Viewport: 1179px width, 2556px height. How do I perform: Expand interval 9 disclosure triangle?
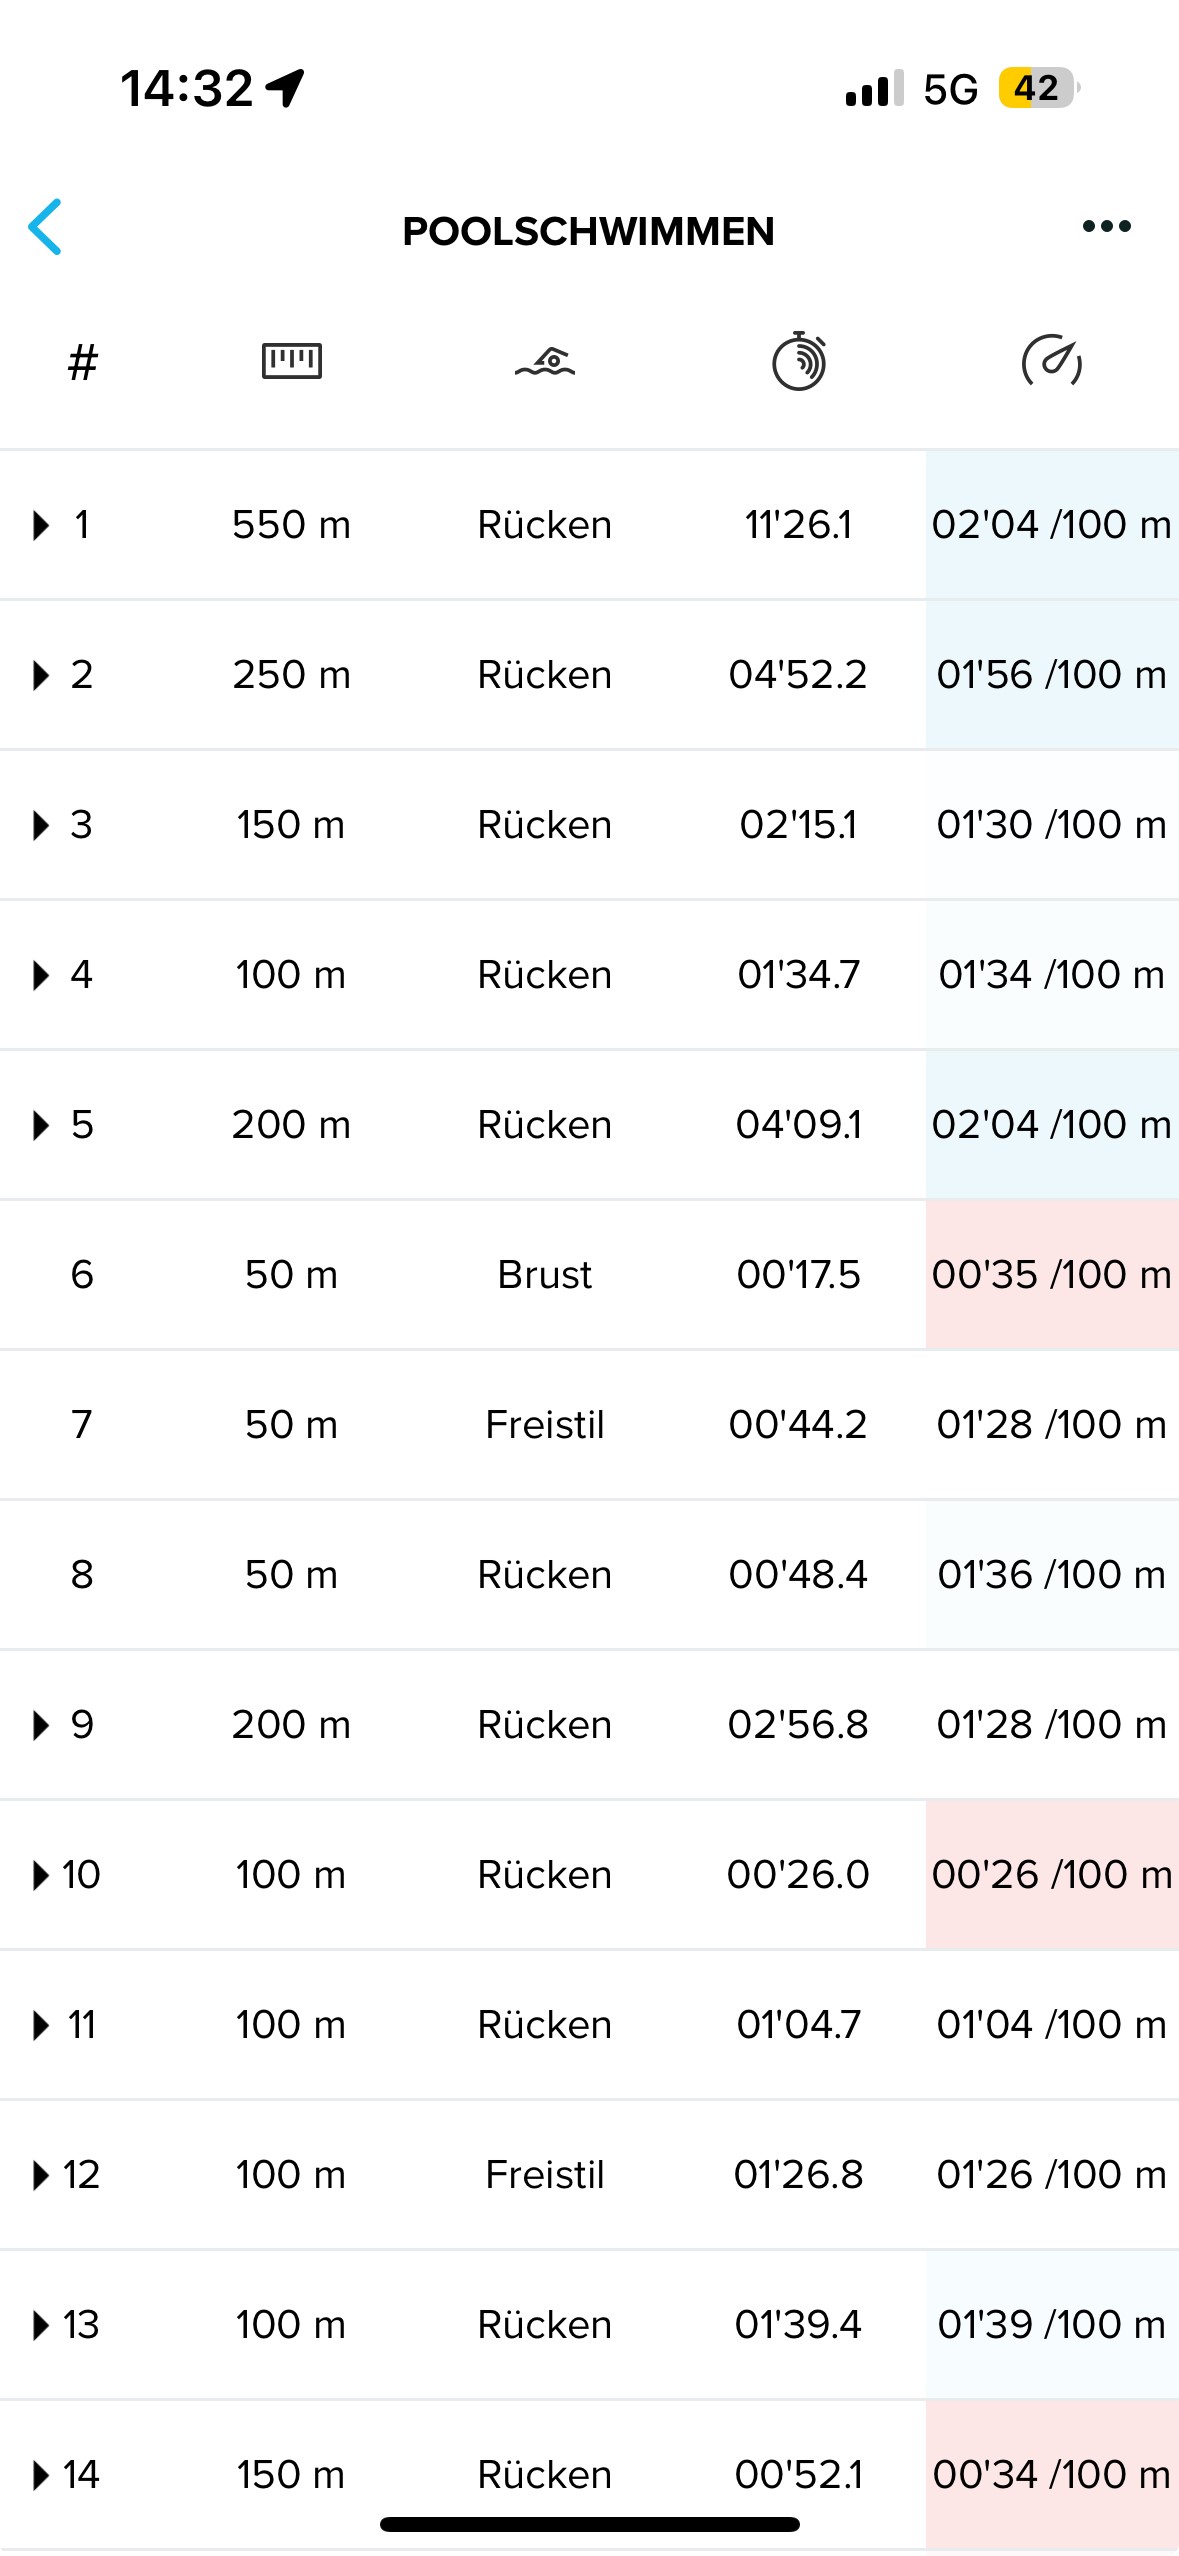(41, 1725)
